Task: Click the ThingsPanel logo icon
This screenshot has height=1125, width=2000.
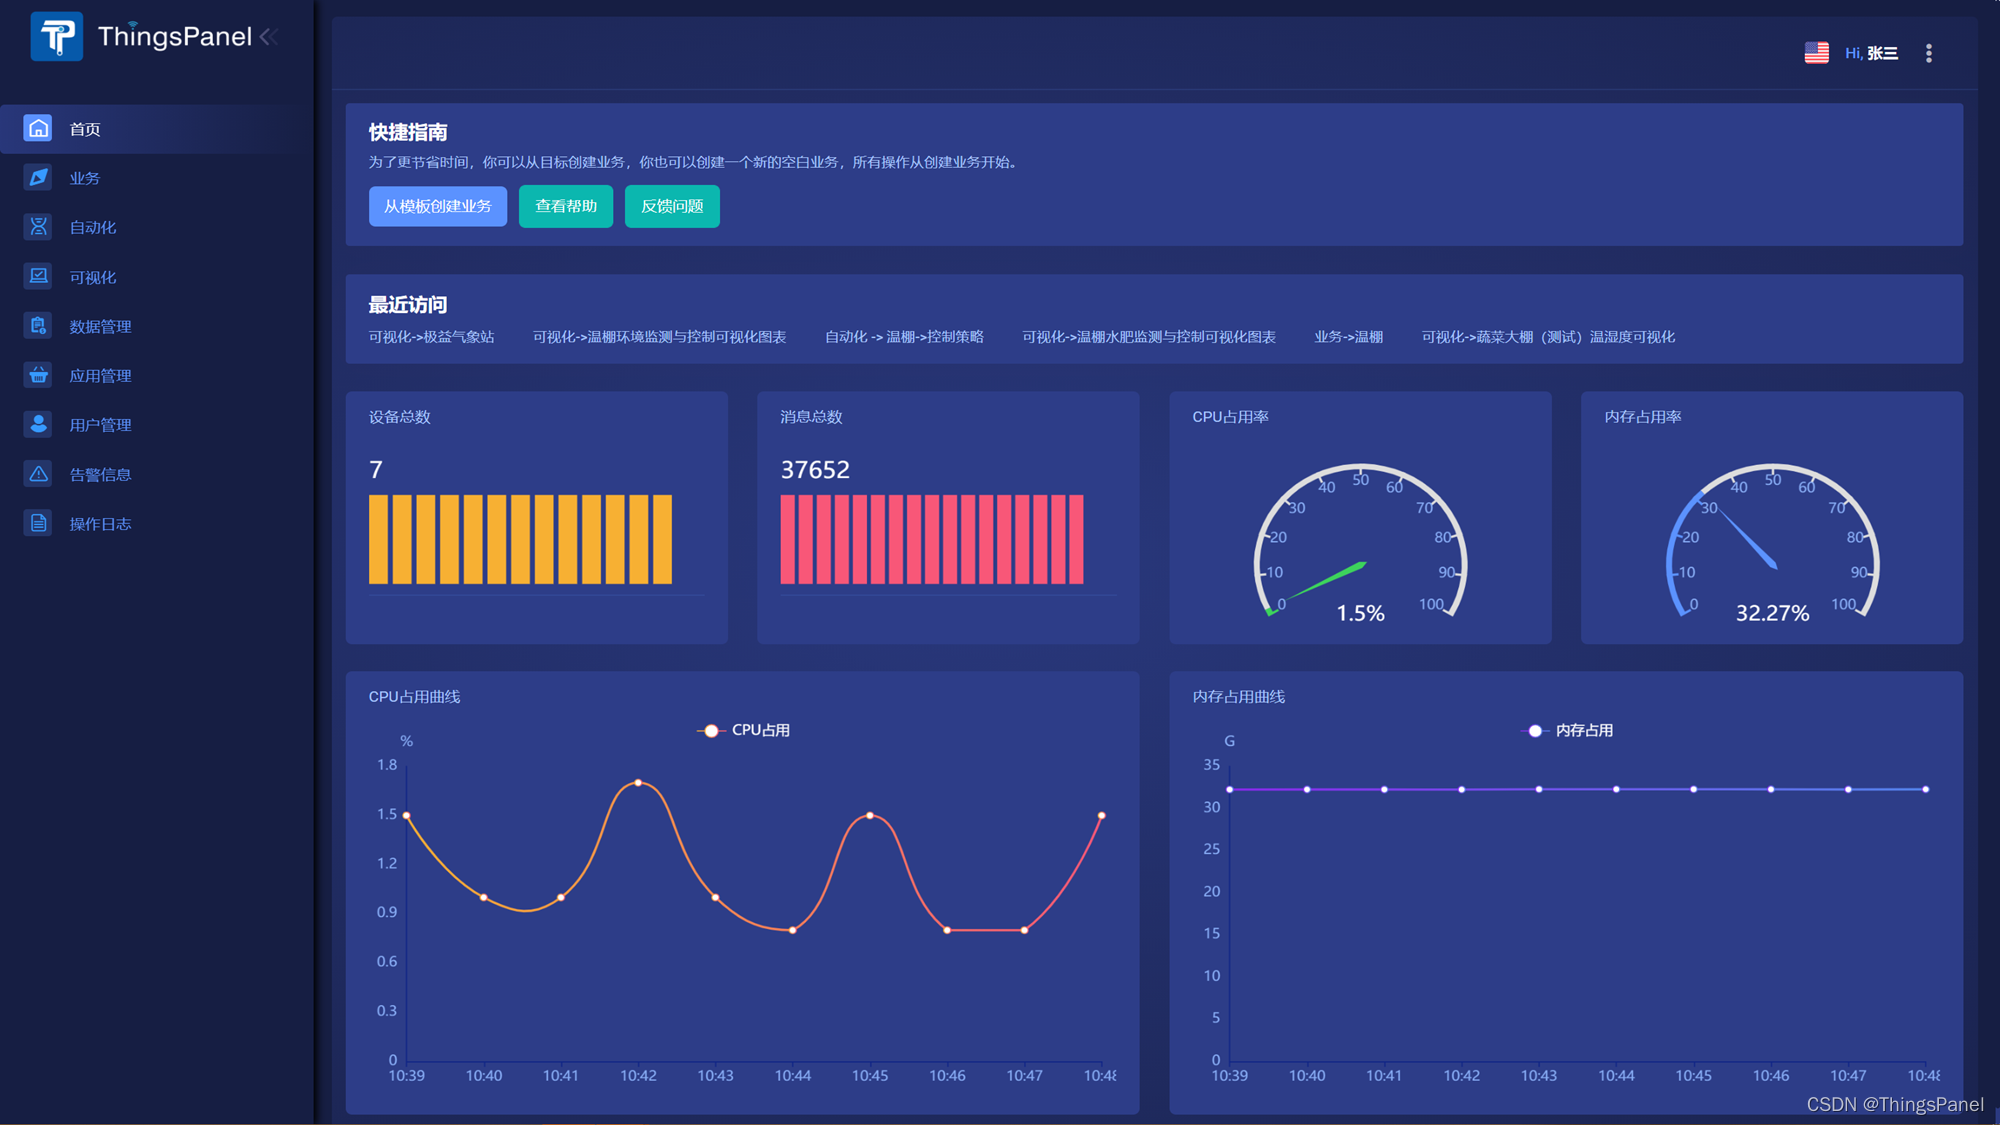Action: click(x=56, y=37)
